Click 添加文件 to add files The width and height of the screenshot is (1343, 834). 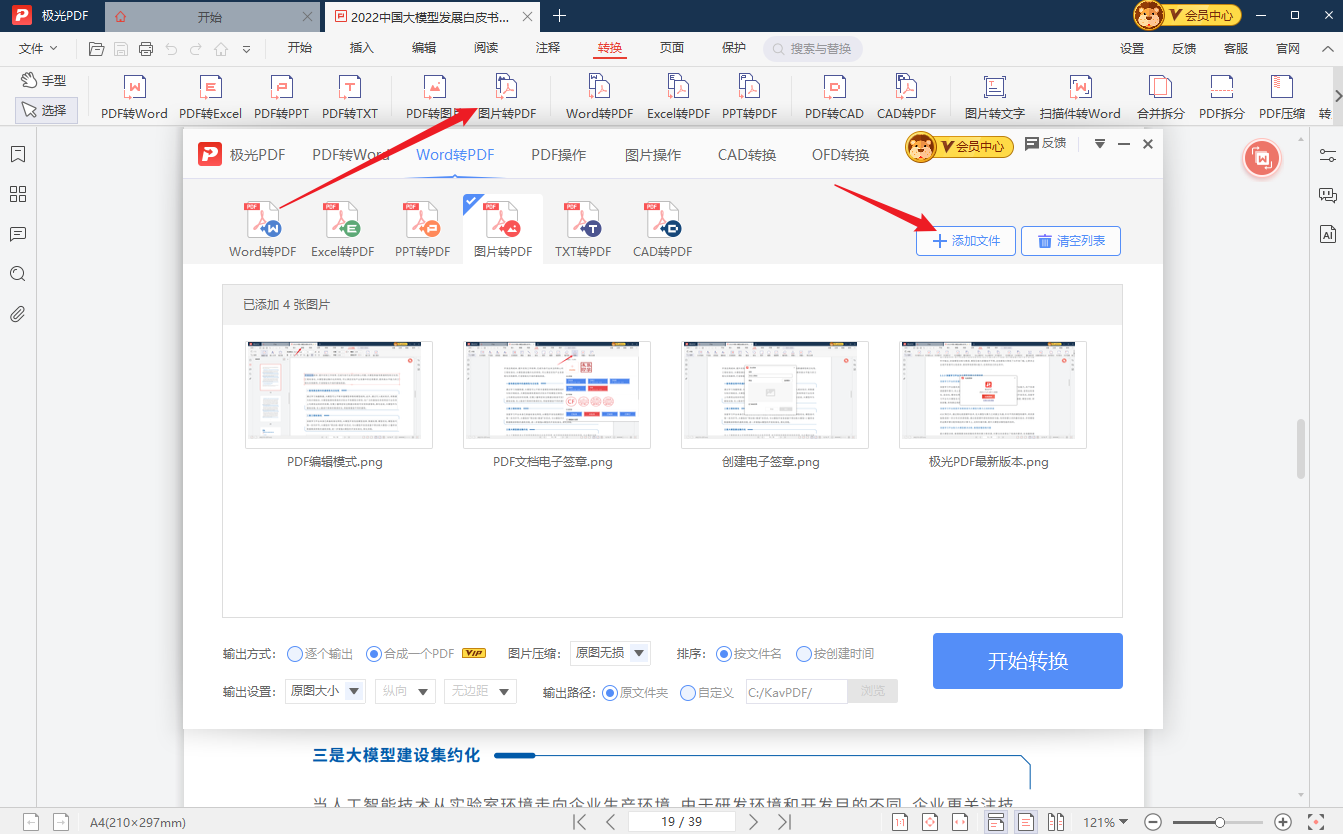pyautogui.click(x=964, y=240)
